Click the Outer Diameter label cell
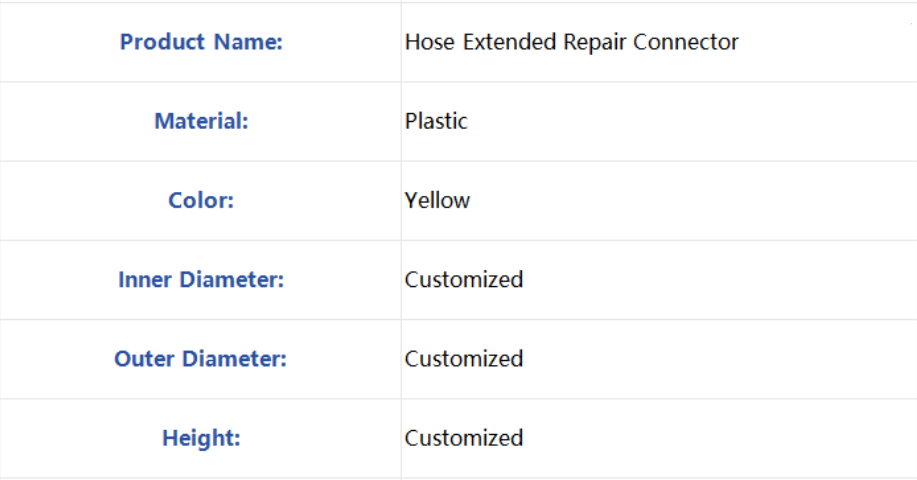This screenshot has width=917, height=480. coord(201,359)
